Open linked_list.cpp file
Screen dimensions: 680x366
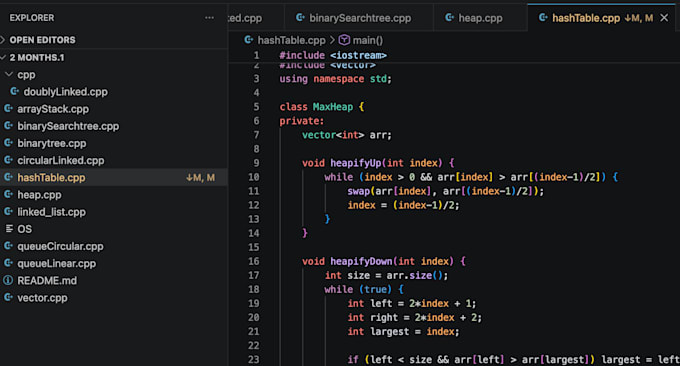click(52, 212)
